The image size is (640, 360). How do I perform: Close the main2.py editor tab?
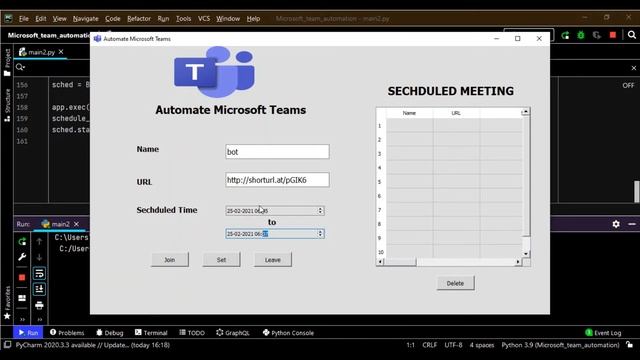pyautogui.click(x=61, y=52)
